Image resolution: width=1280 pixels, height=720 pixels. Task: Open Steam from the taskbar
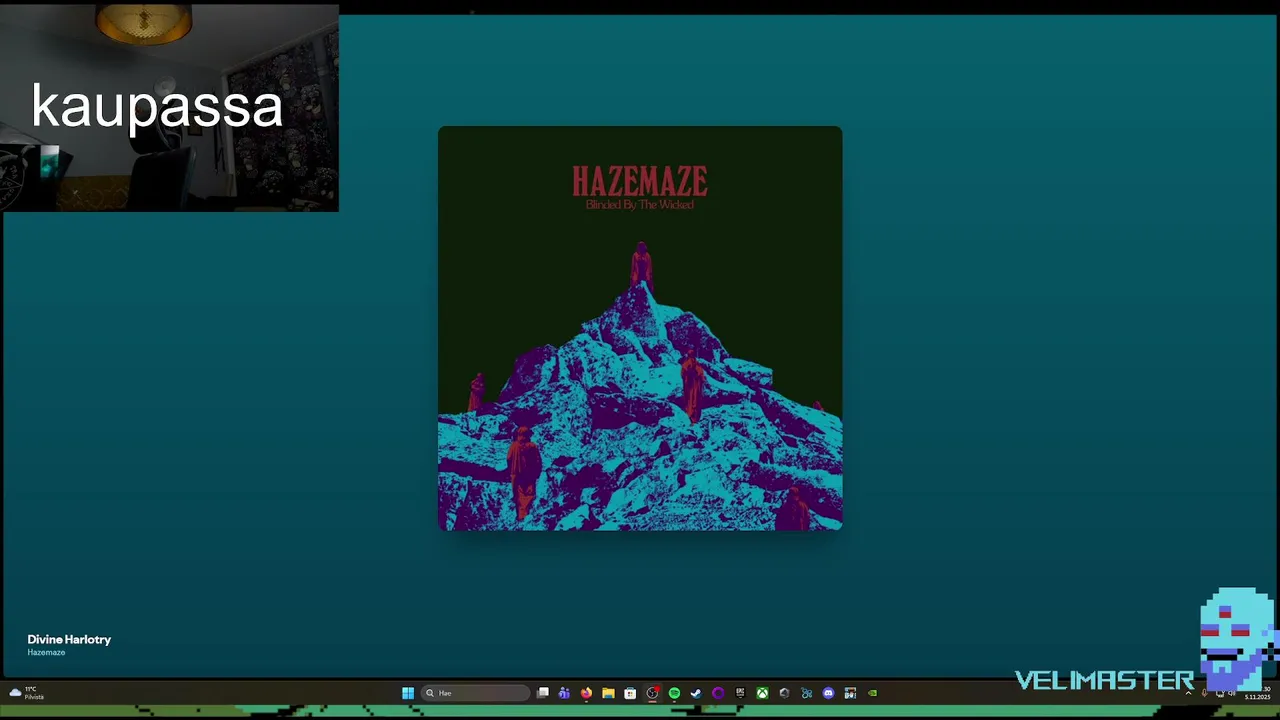click(696, 693)
